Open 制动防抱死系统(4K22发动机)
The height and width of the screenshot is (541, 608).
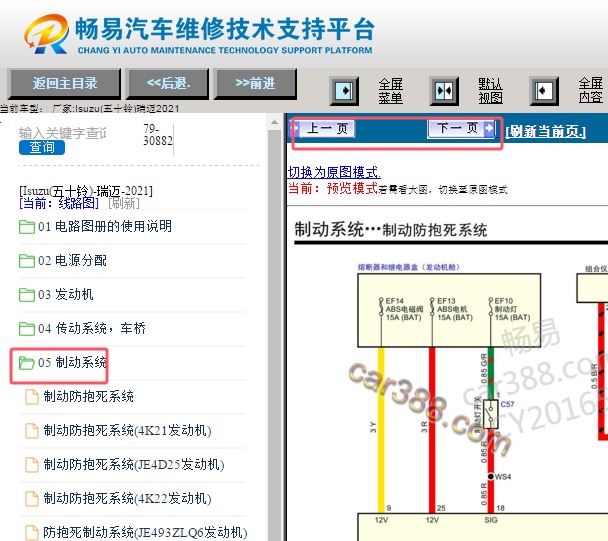coord(127,498)
